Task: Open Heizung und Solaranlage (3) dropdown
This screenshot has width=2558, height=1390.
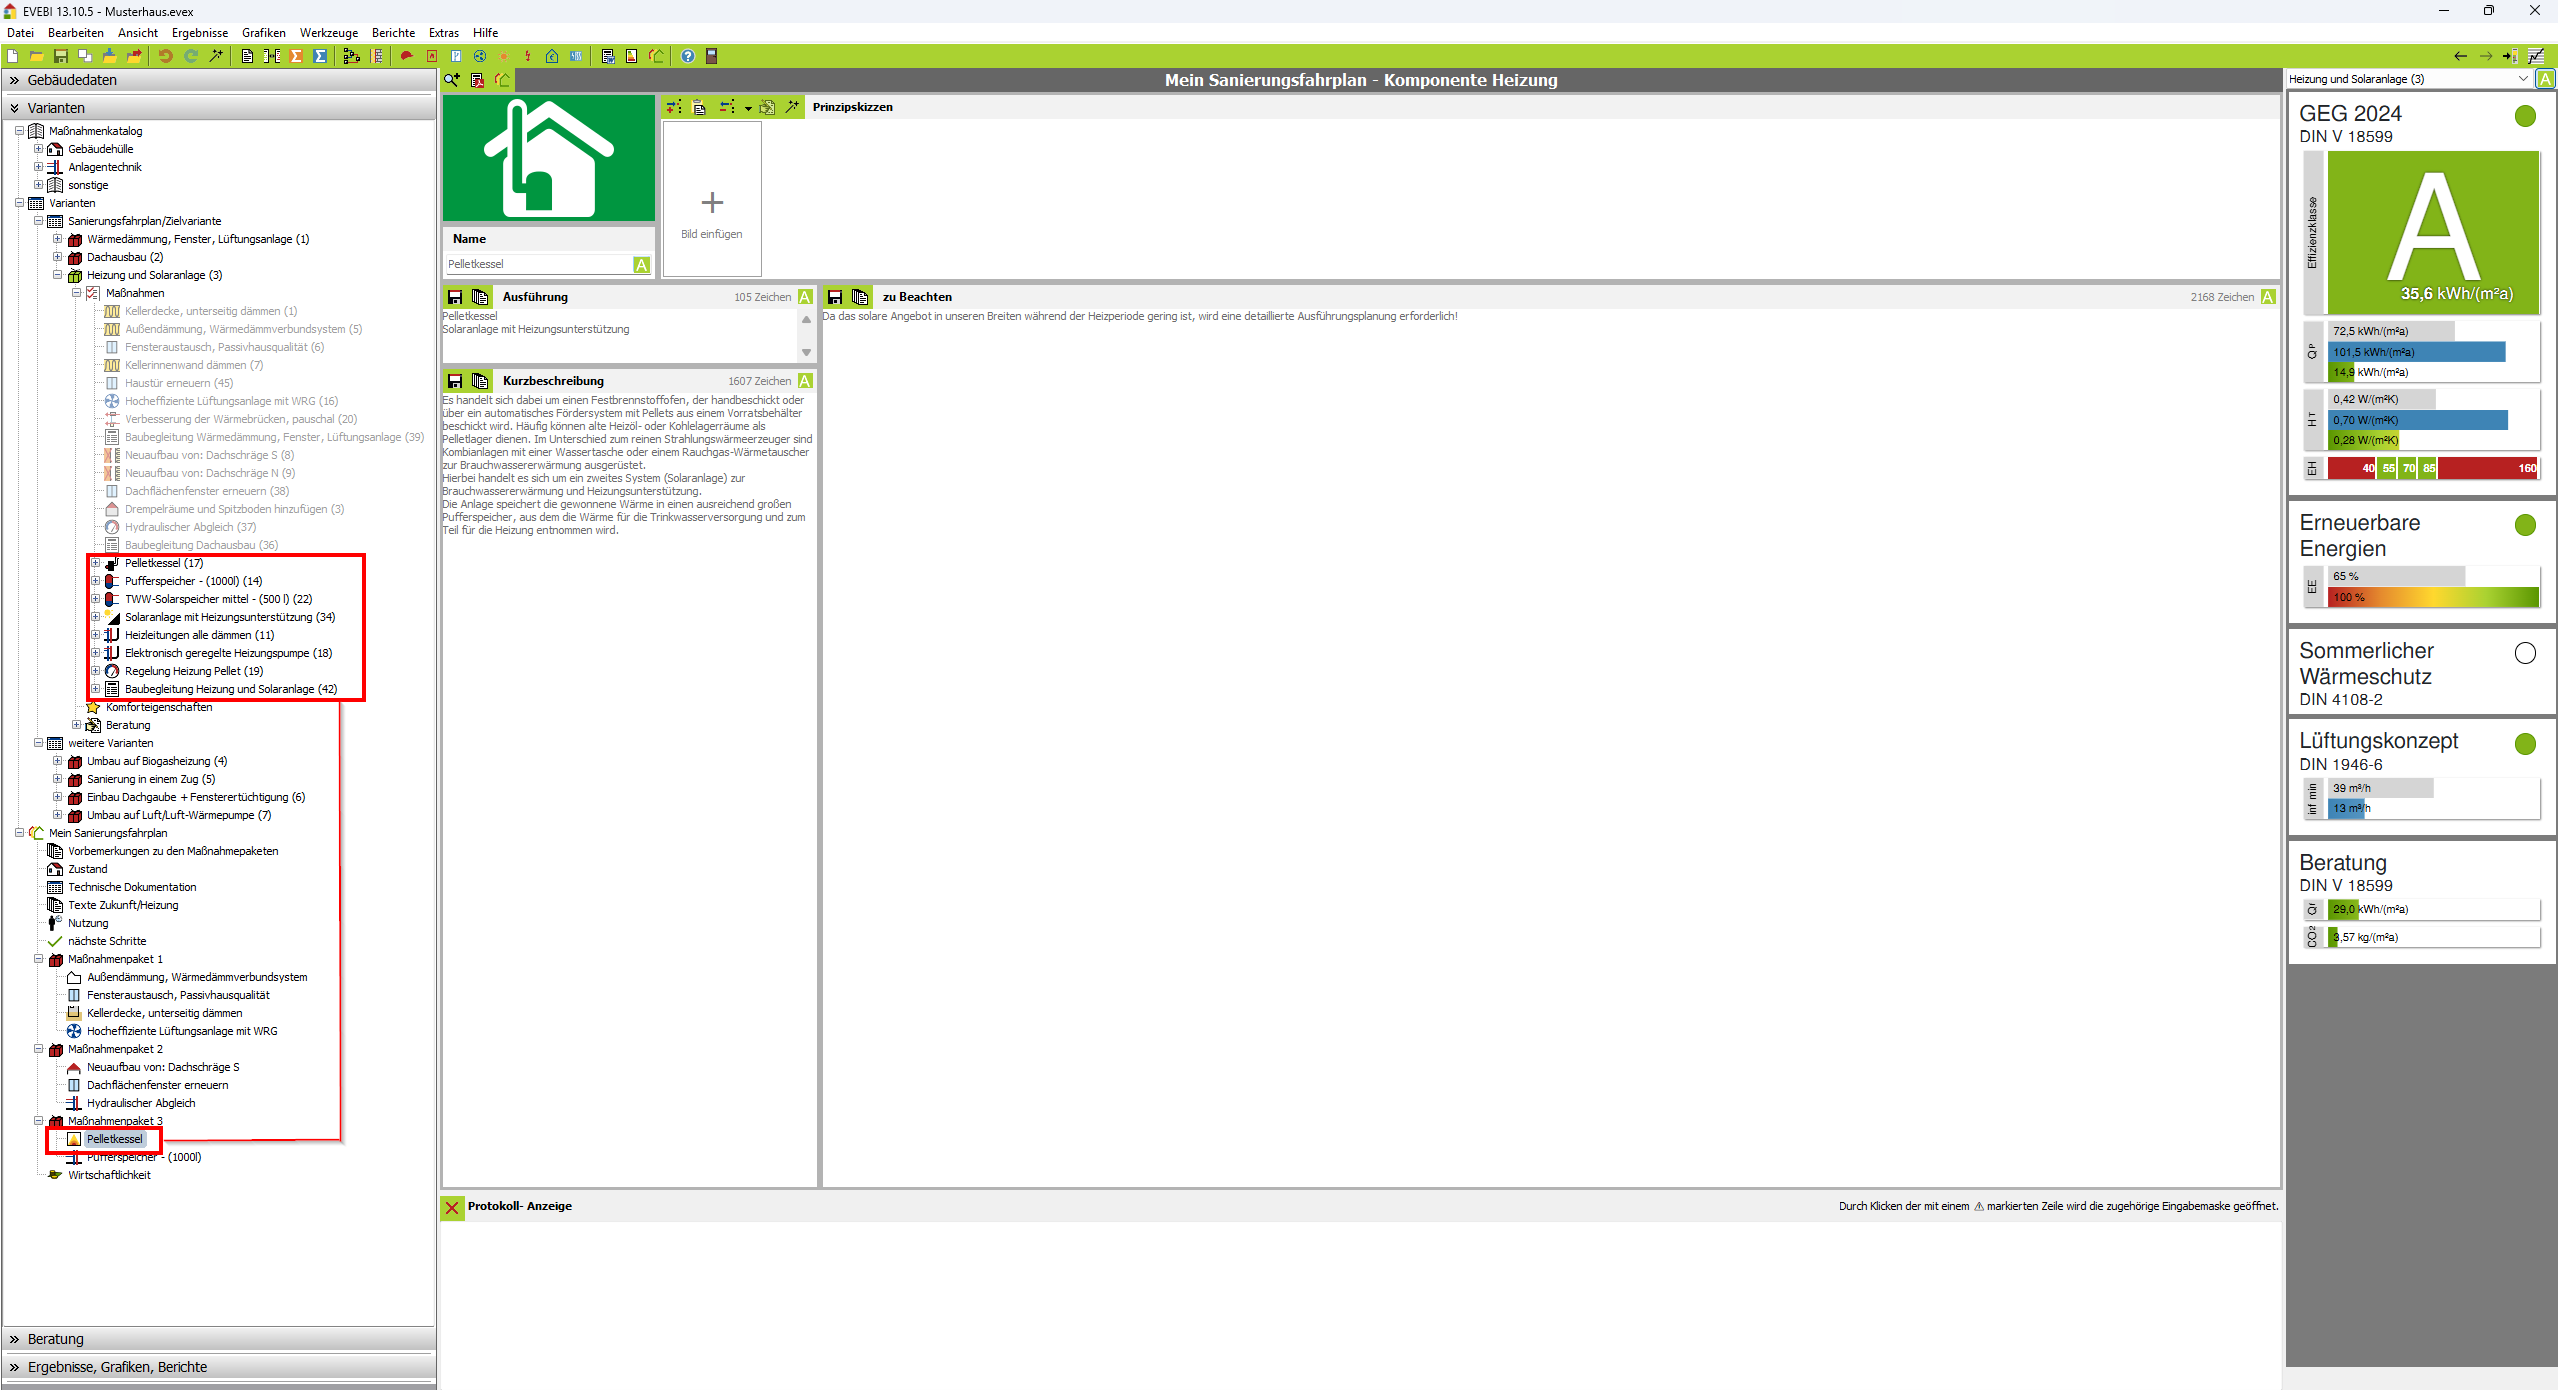Action: [x=2523, y=79]
